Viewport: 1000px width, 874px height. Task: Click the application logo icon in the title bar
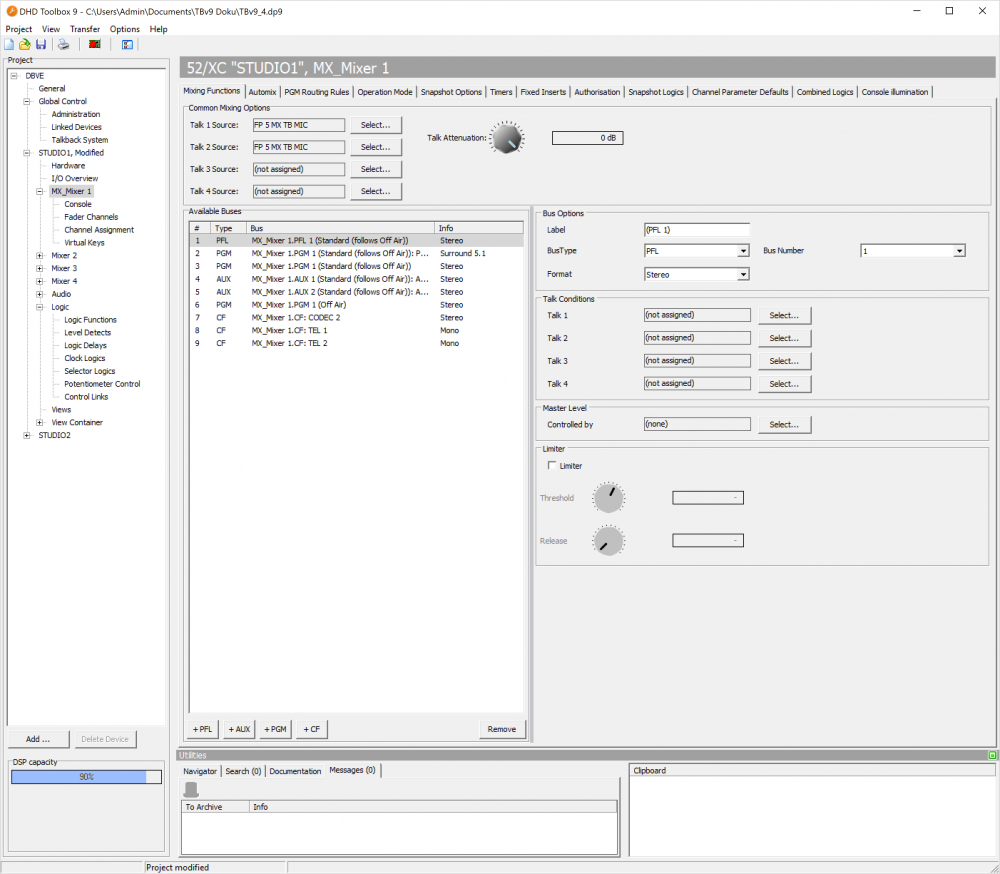pyautogui.click(x=8, y=10)
